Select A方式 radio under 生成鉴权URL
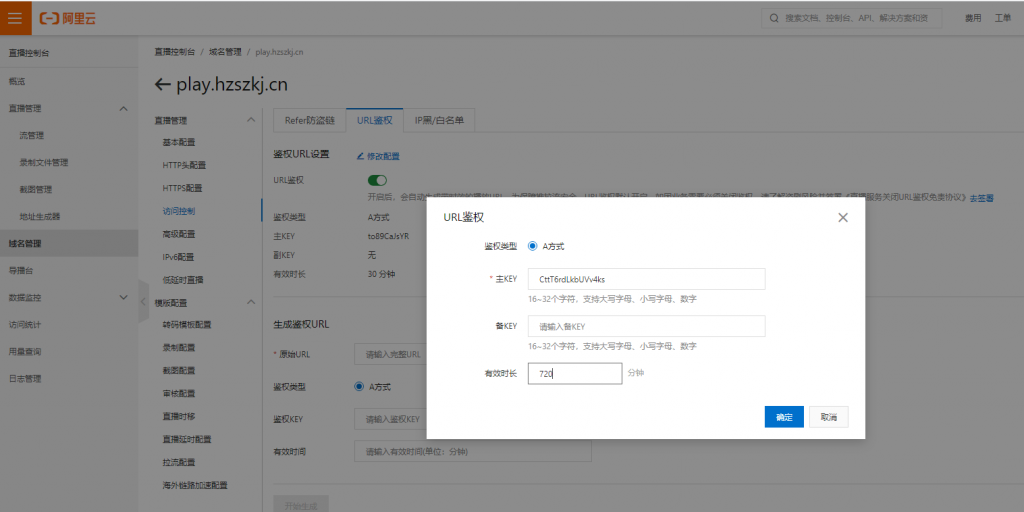 click(359, 387)
